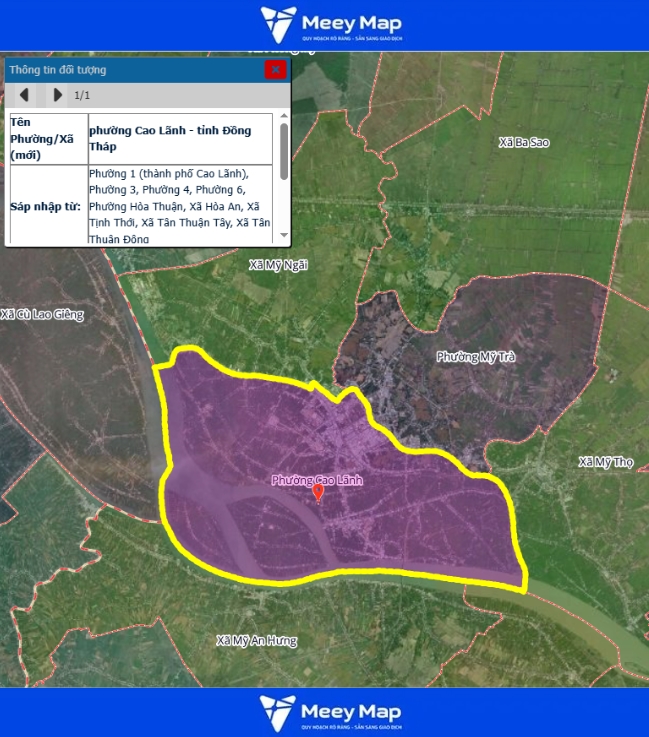649x737 pixels.
Task: Click the previous result arrow in popup
Action: click(x=25, y=95)
